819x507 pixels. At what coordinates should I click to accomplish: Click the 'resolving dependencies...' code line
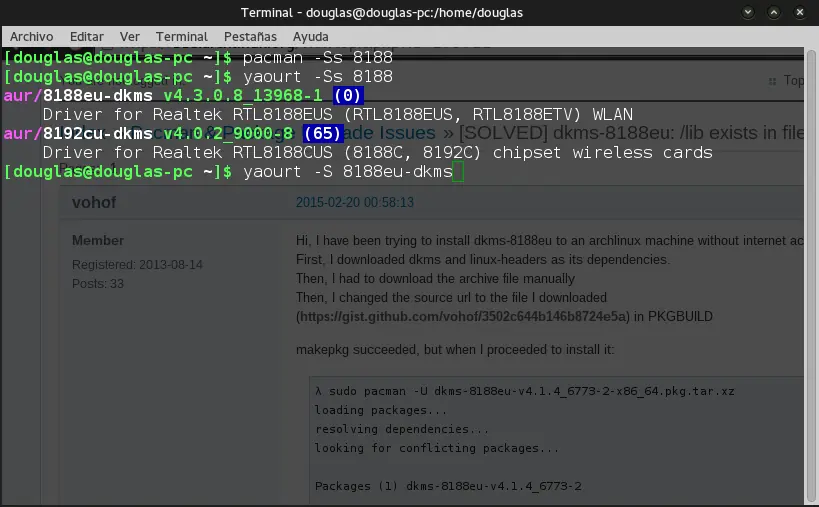pos(402,429)
